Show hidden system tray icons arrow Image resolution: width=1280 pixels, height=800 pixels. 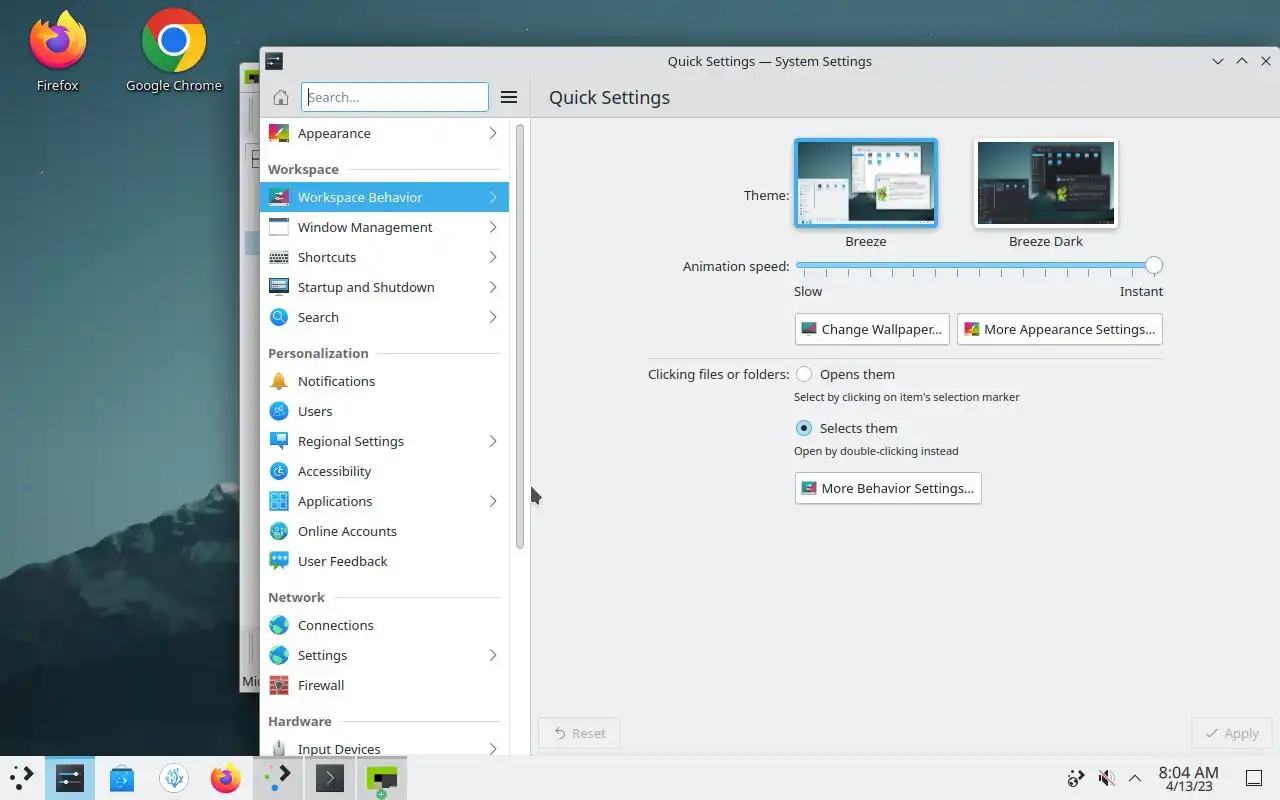point(1135,778)
